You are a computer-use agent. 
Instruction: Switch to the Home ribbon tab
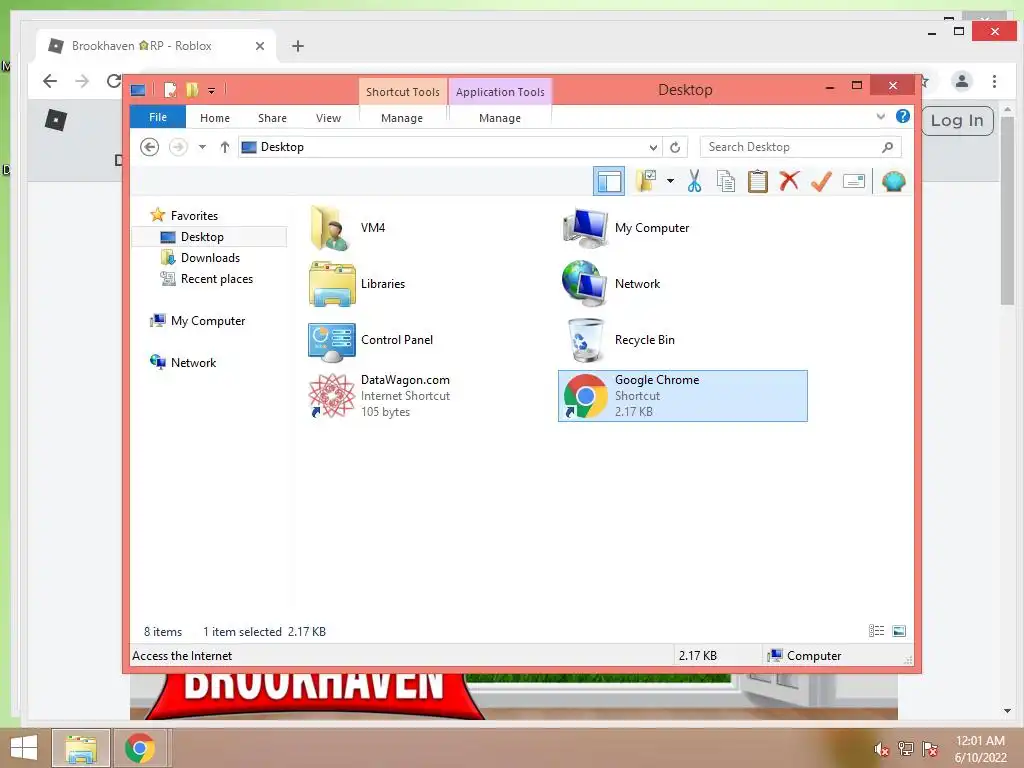pos(215,118)
